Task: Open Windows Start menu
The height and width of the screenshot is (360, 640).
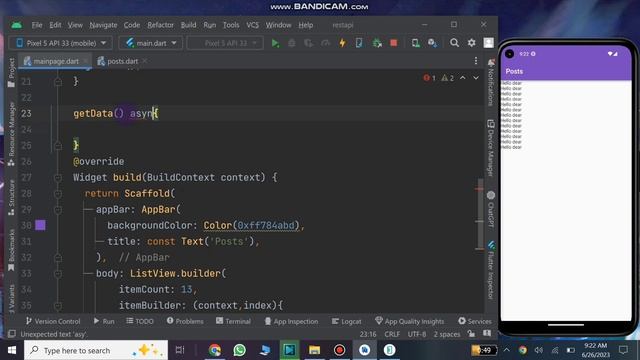Action: (12, 350)
